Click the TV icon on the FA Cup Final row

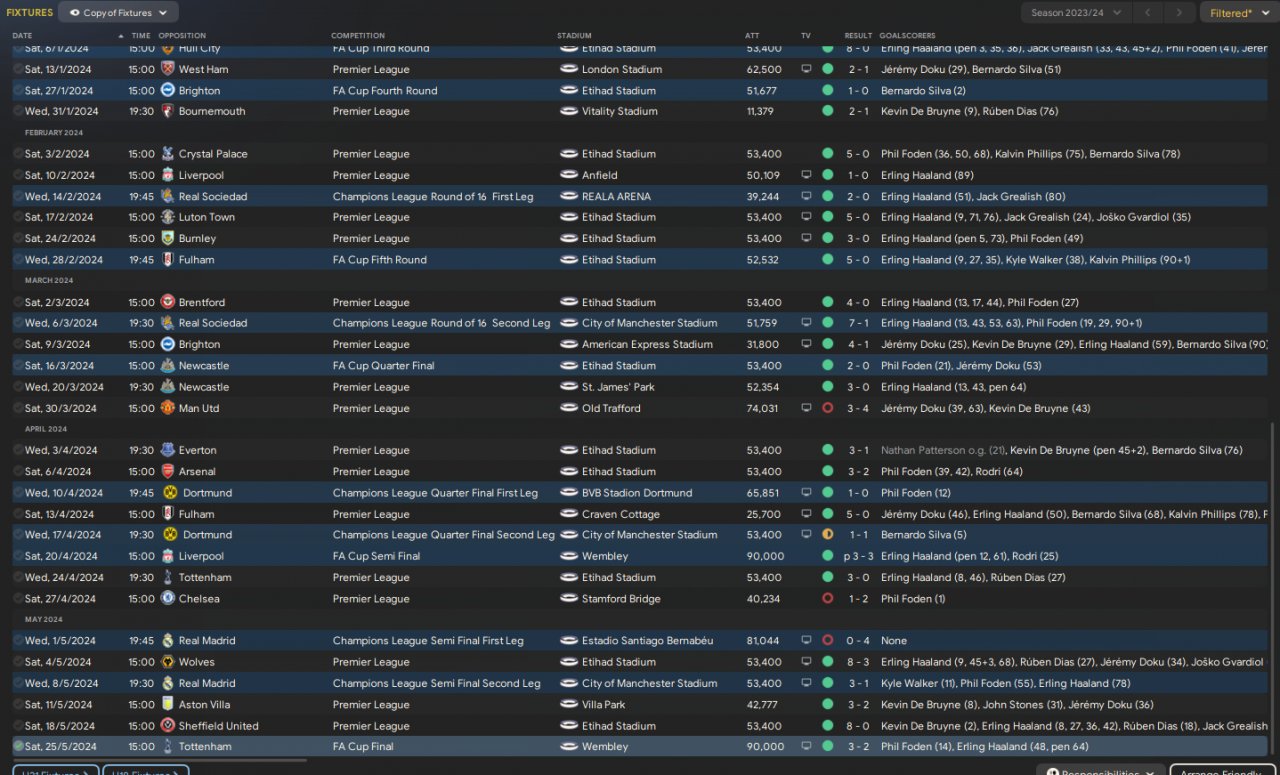pos(806,746)
